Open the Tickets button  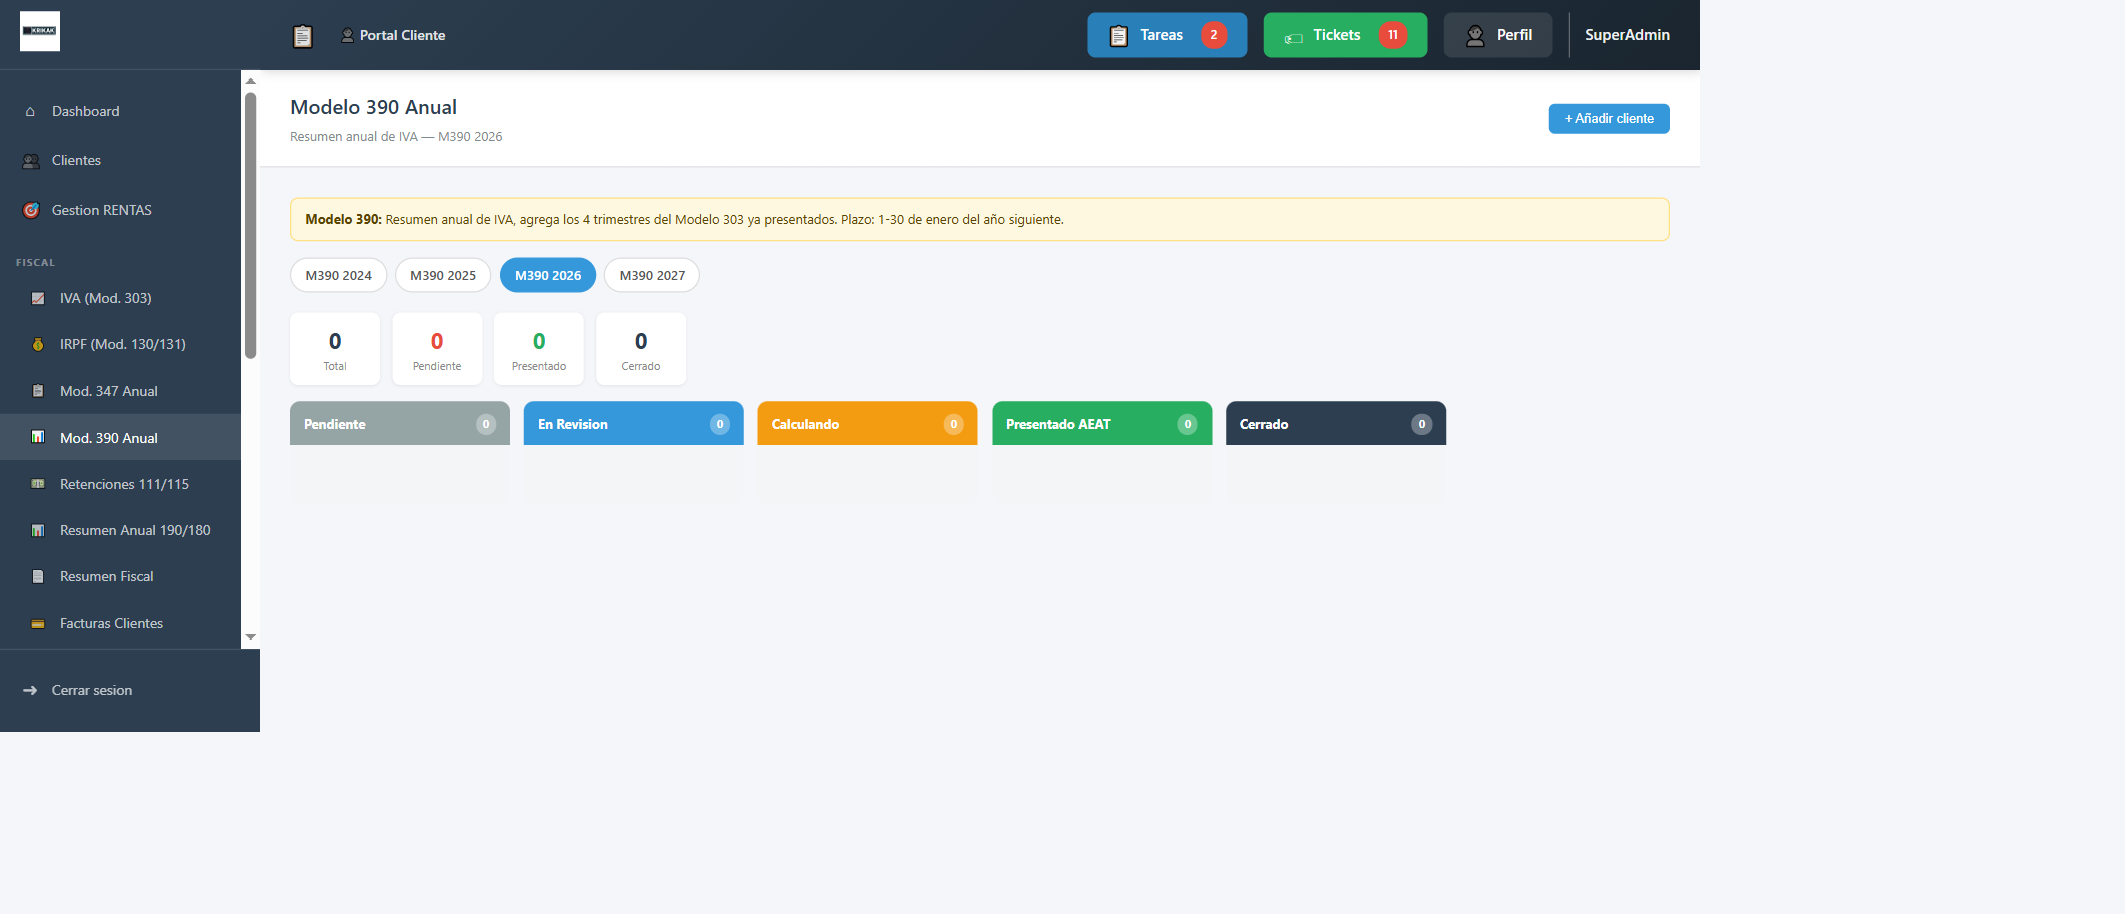(x=1345, y=35)
